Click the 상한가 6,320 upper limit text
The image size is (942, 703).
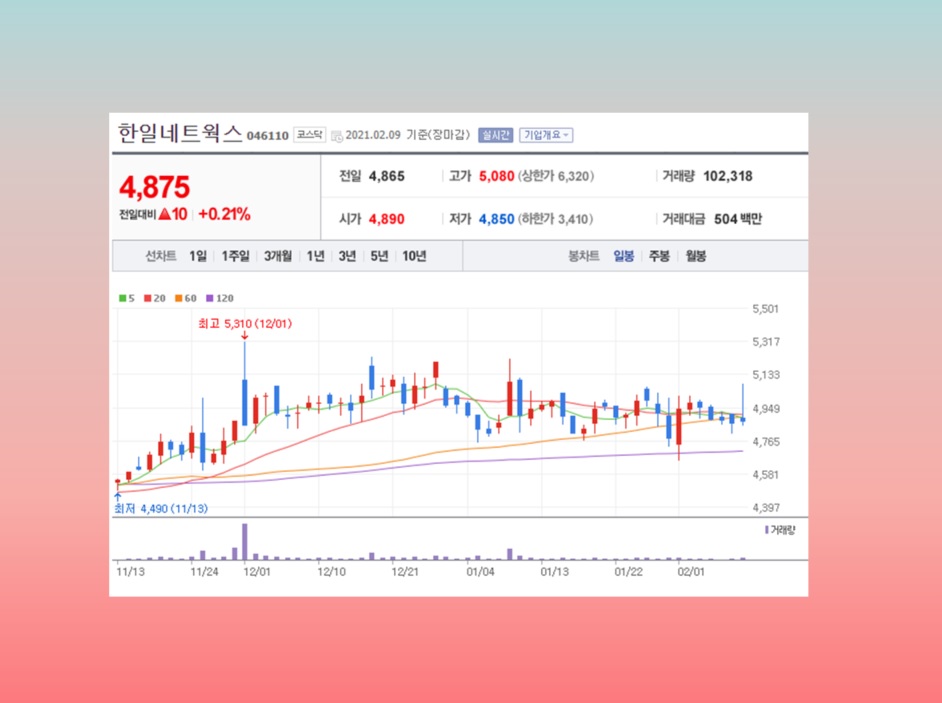click(x=556, y=177)
